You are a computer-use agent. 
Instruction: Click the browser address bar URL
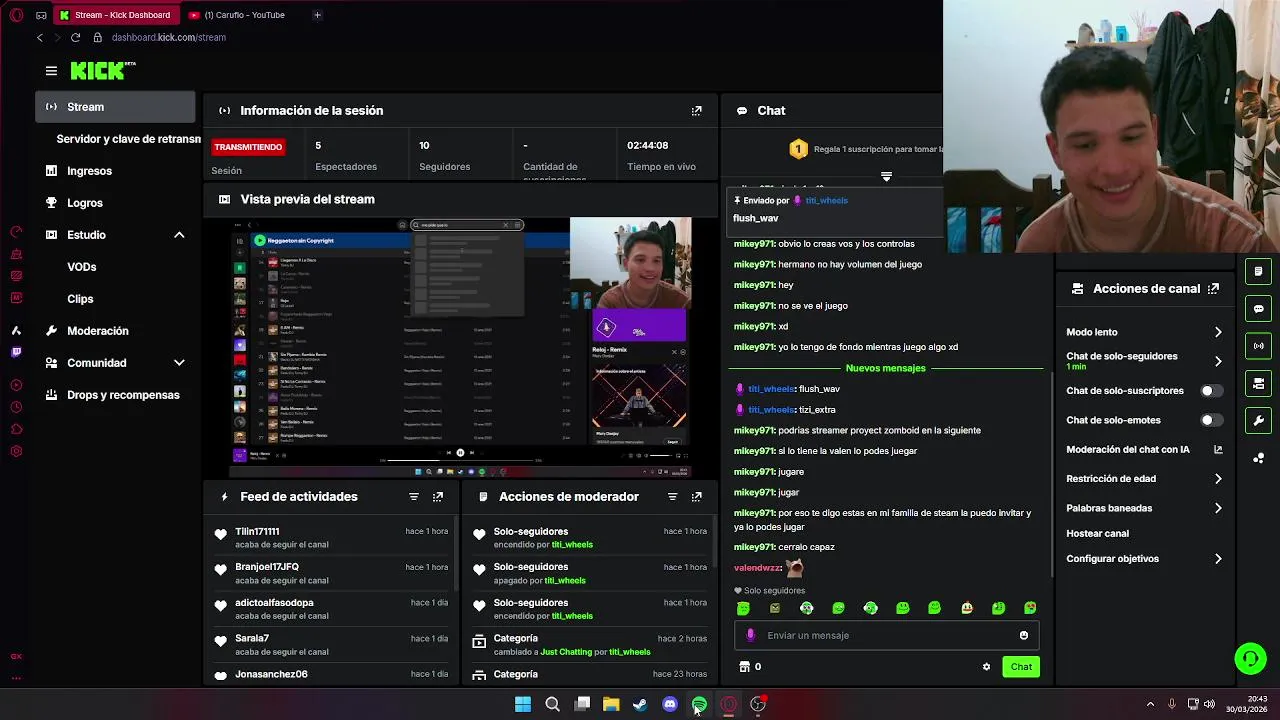coord(169,37)
